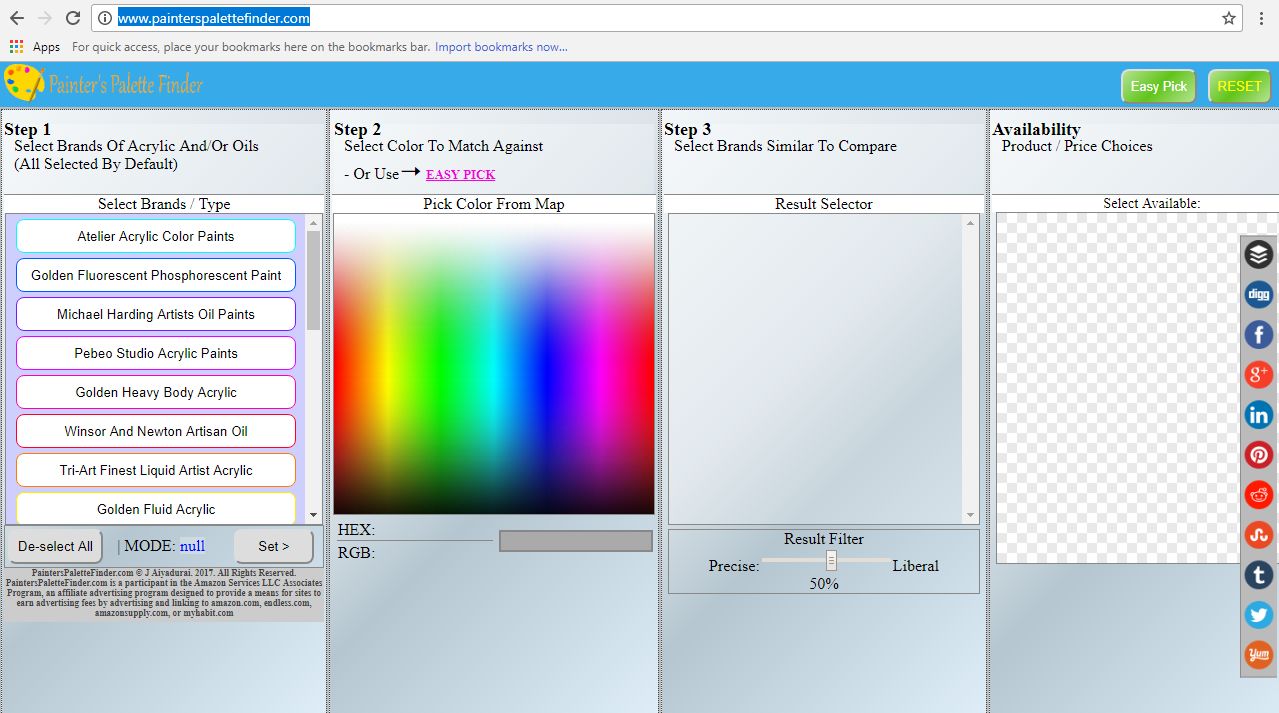Open the EASY PICK link in Step 2
1279x713 pixels.
click(460, 174)
